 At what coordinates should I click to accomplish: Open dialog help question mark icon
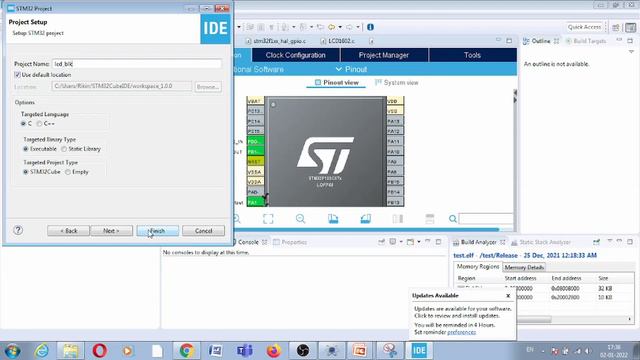18,230
